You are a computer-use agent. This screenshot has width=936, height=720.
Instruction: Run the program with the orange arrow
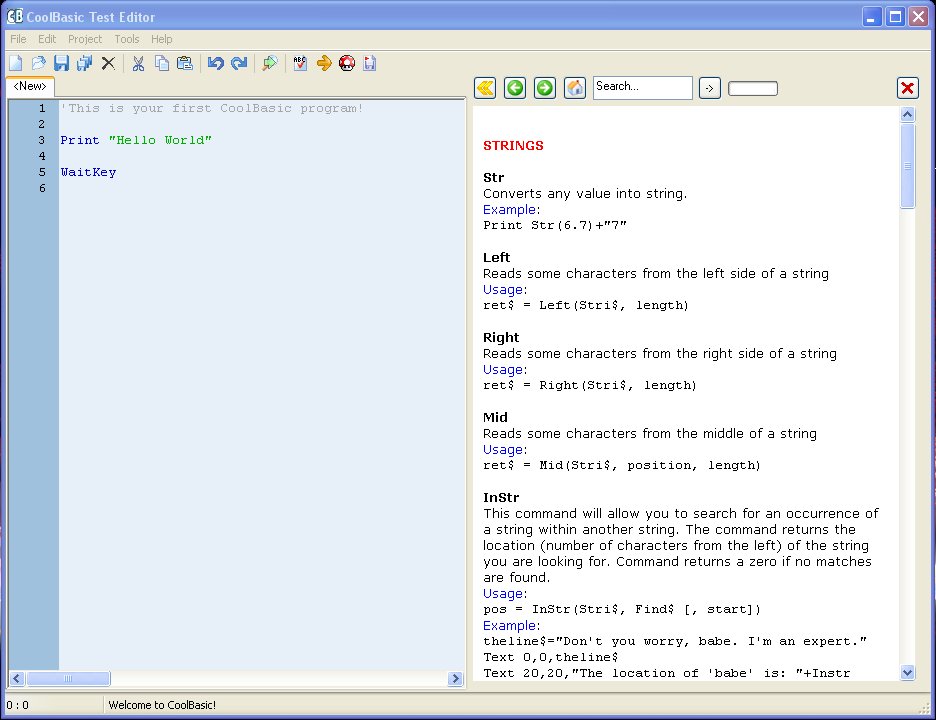coord(324,63)
